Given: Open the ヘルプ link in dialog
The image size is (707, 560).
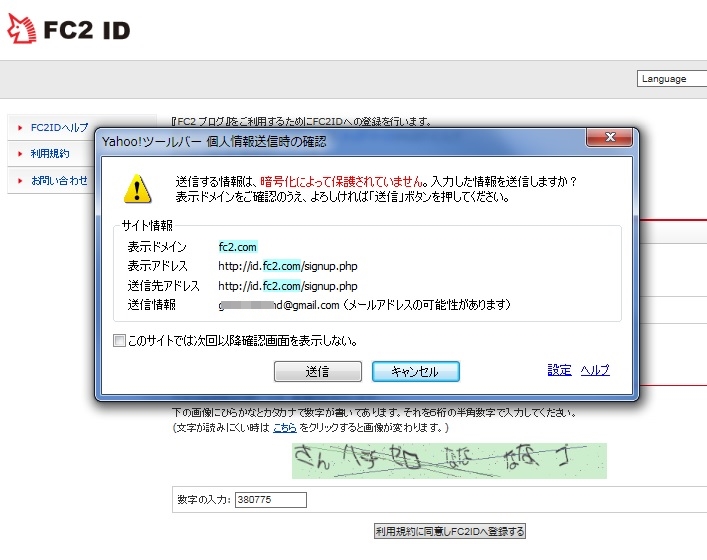Looking at the screenshot, I should (595, 370).
